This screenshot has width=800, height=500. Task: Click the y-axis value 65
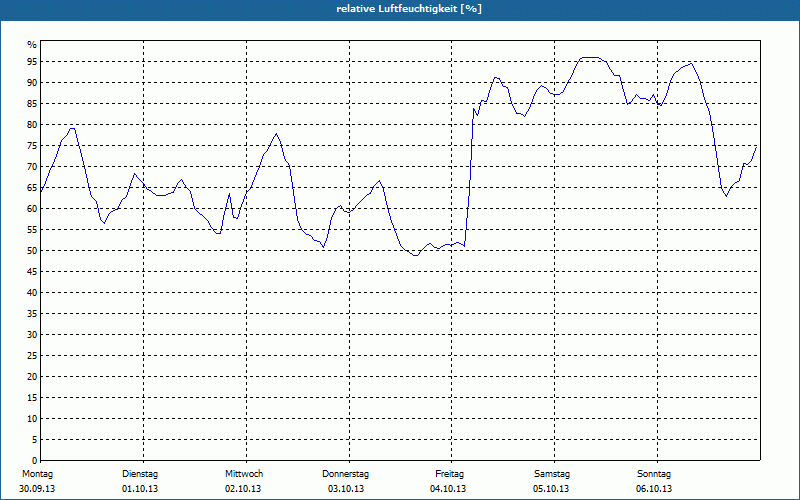[x=32, y=188]
